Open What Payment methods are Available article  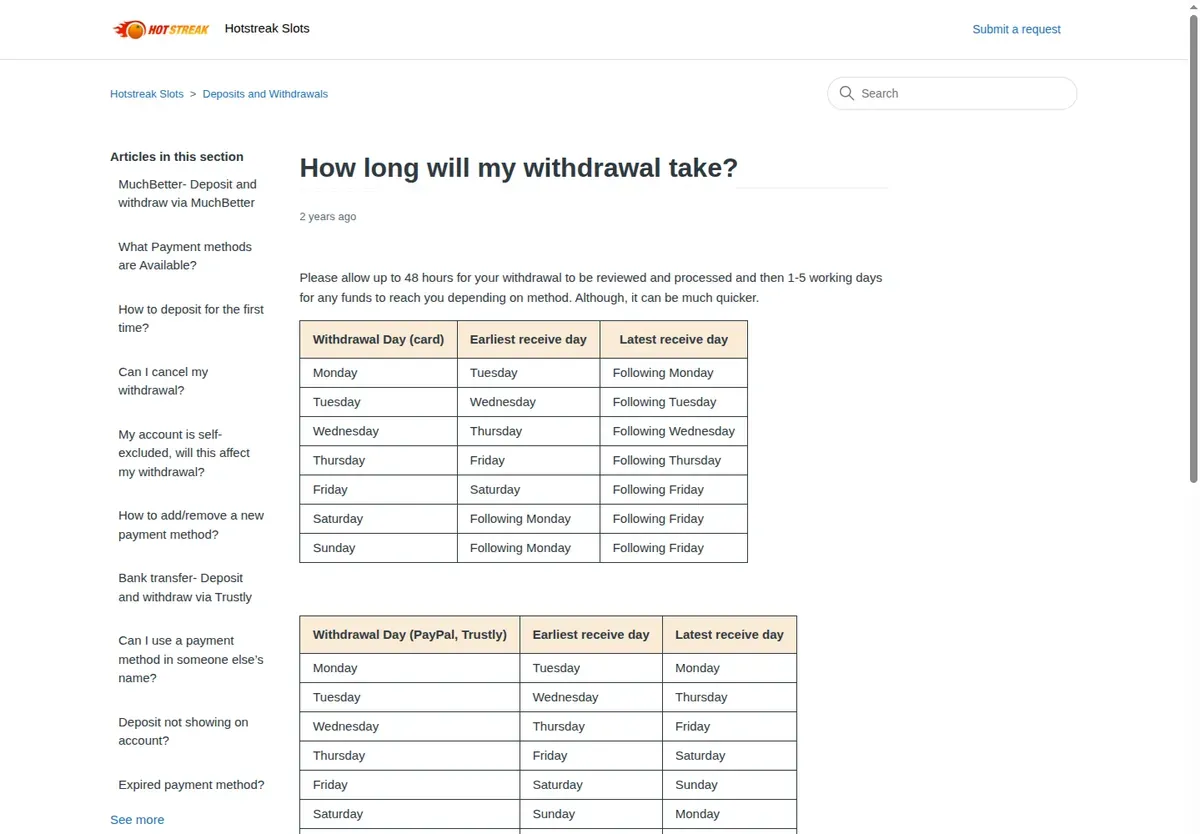(185, 256)
